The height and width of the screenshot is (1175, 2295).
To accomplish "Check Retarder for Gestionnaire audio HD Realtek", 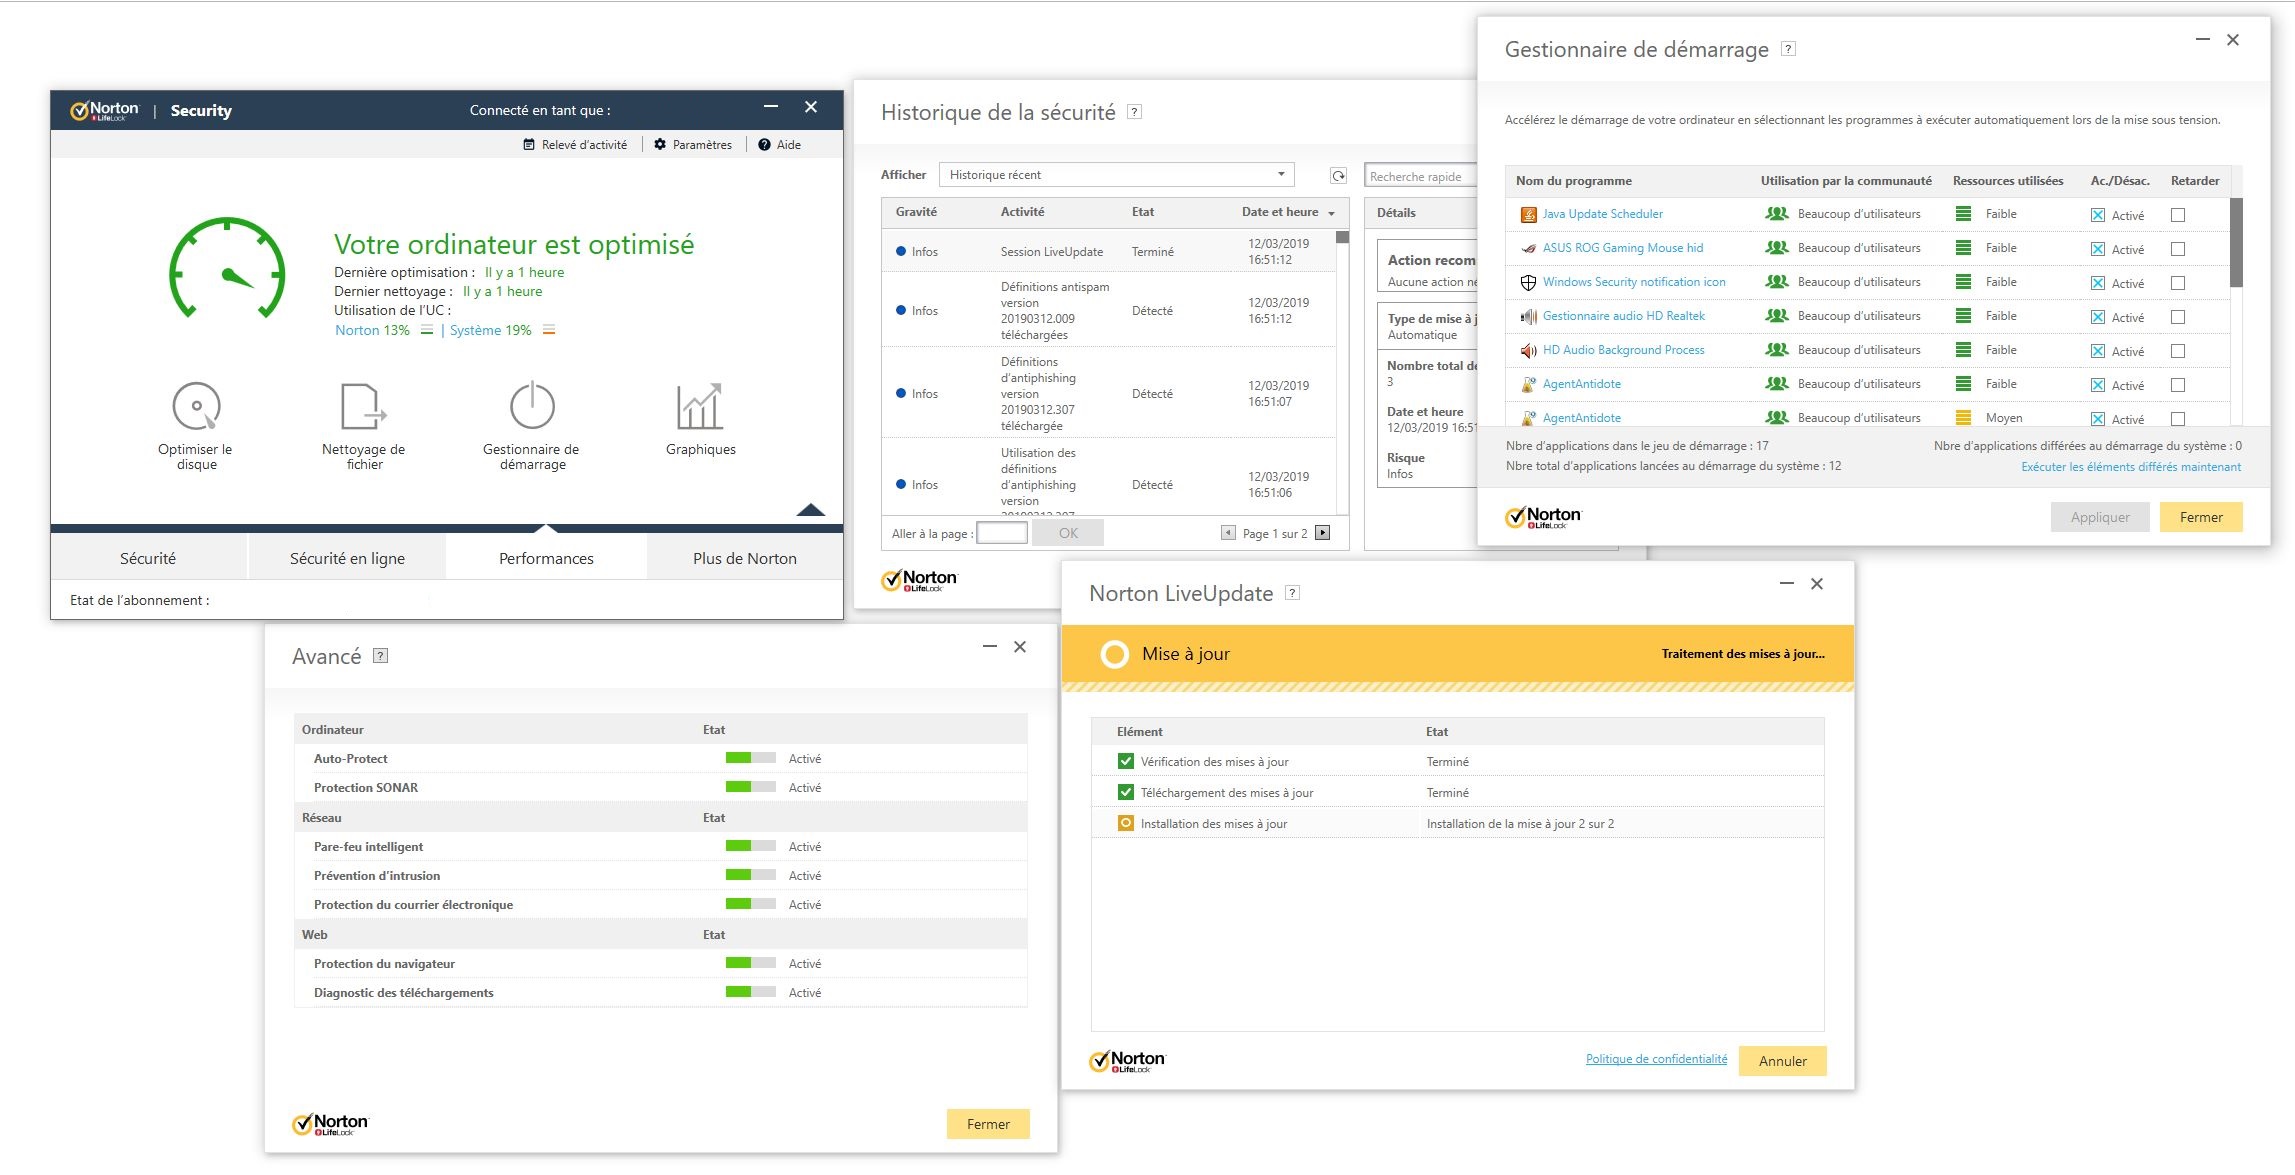I will coord(2178,317).
